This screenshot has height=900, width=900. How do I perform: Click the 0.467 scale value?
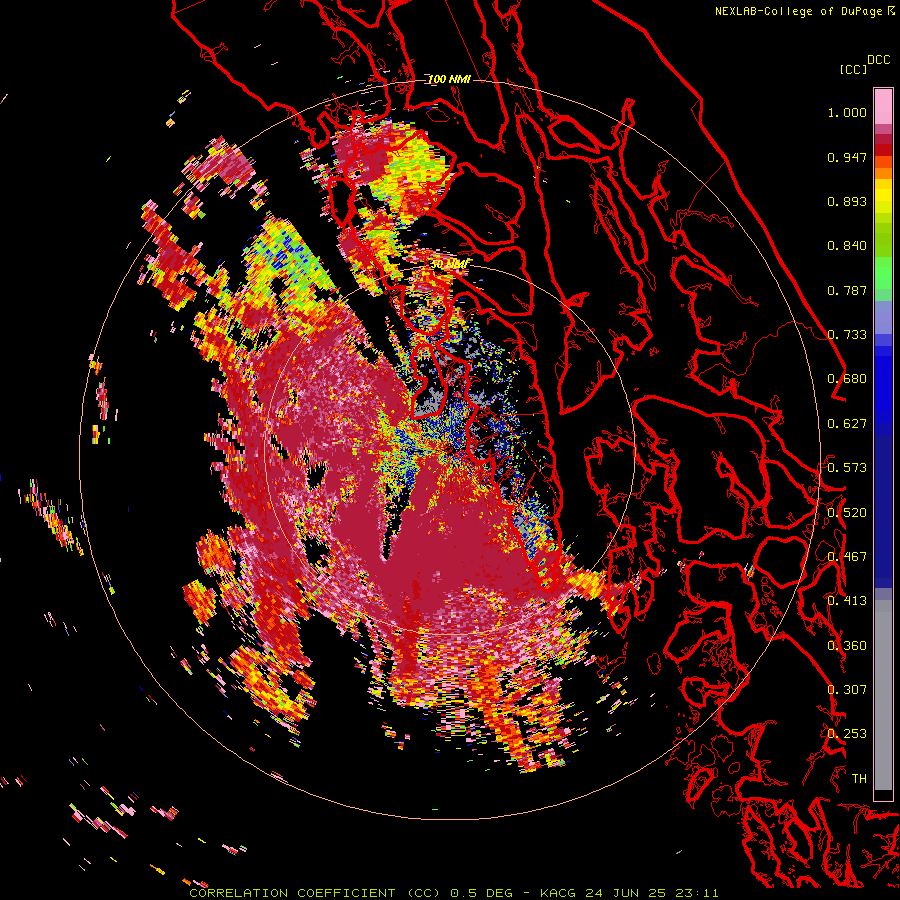point(847,557)
